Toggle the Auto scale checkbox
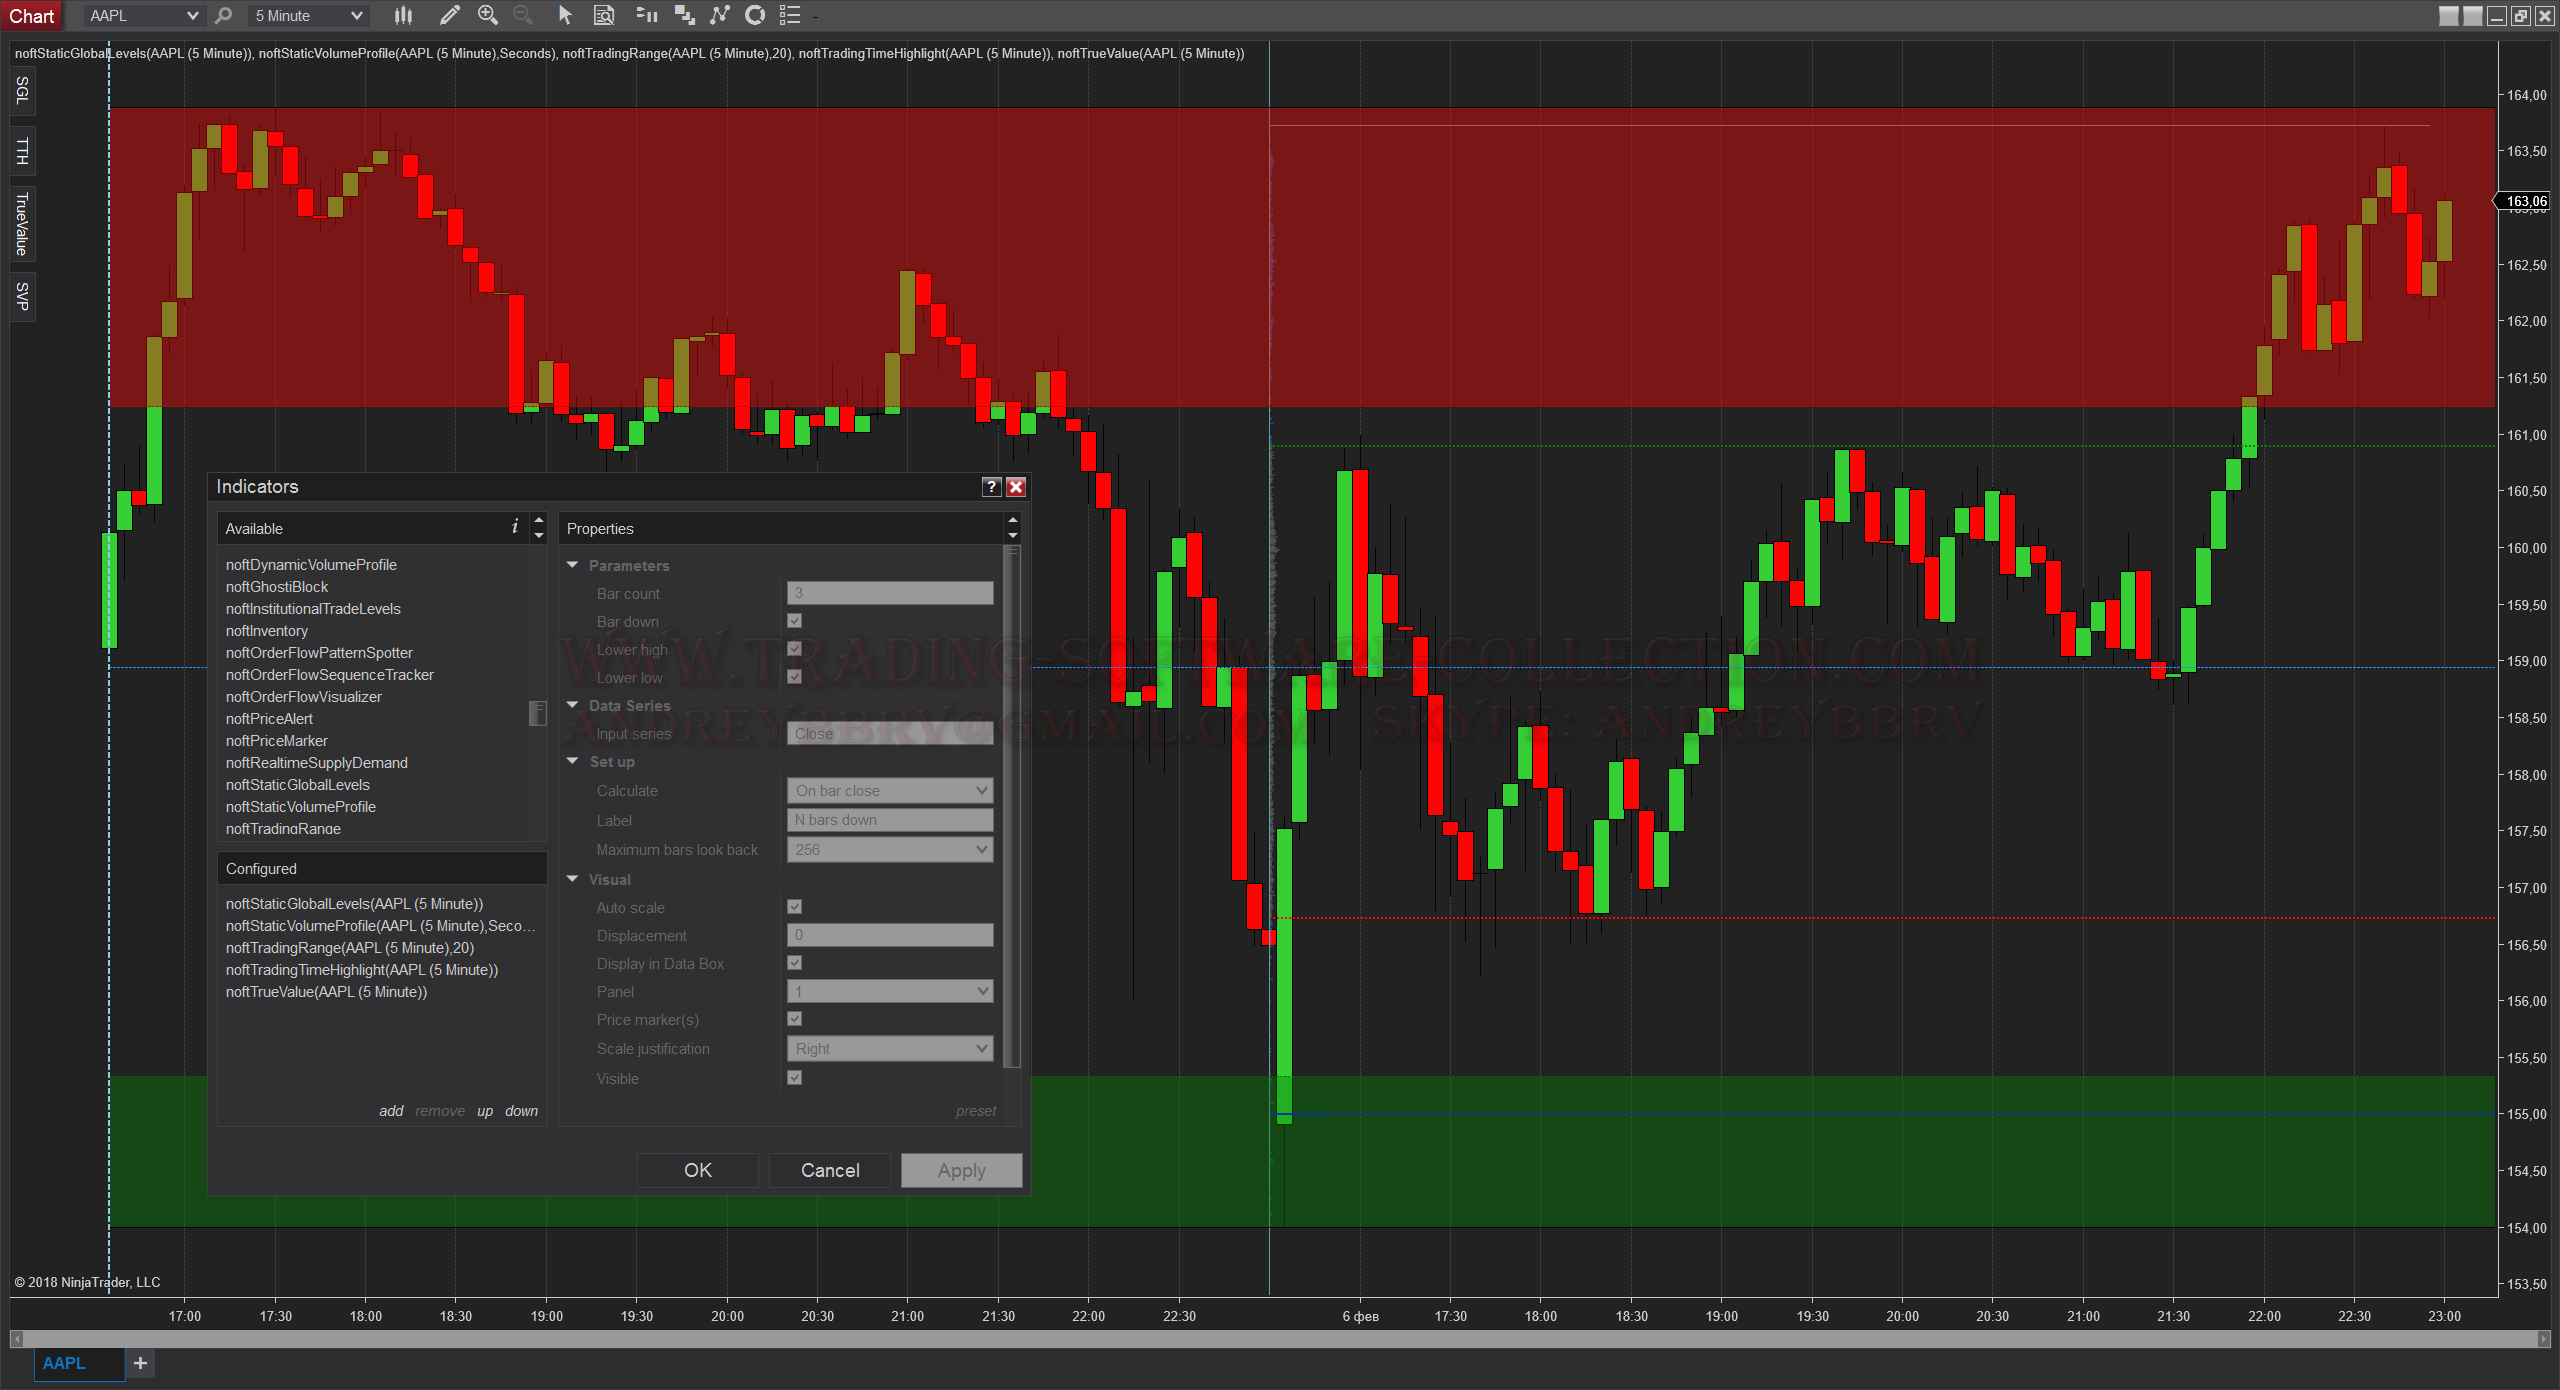The width and height of the screenshot is (2560, 1390). [795, 907]
